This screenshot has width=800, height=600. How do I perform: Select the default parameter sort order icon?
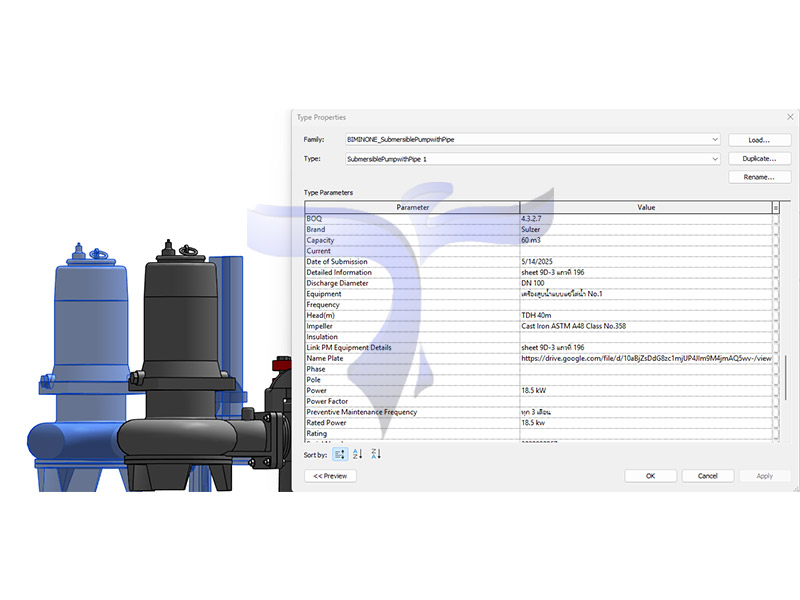point(340,454)
